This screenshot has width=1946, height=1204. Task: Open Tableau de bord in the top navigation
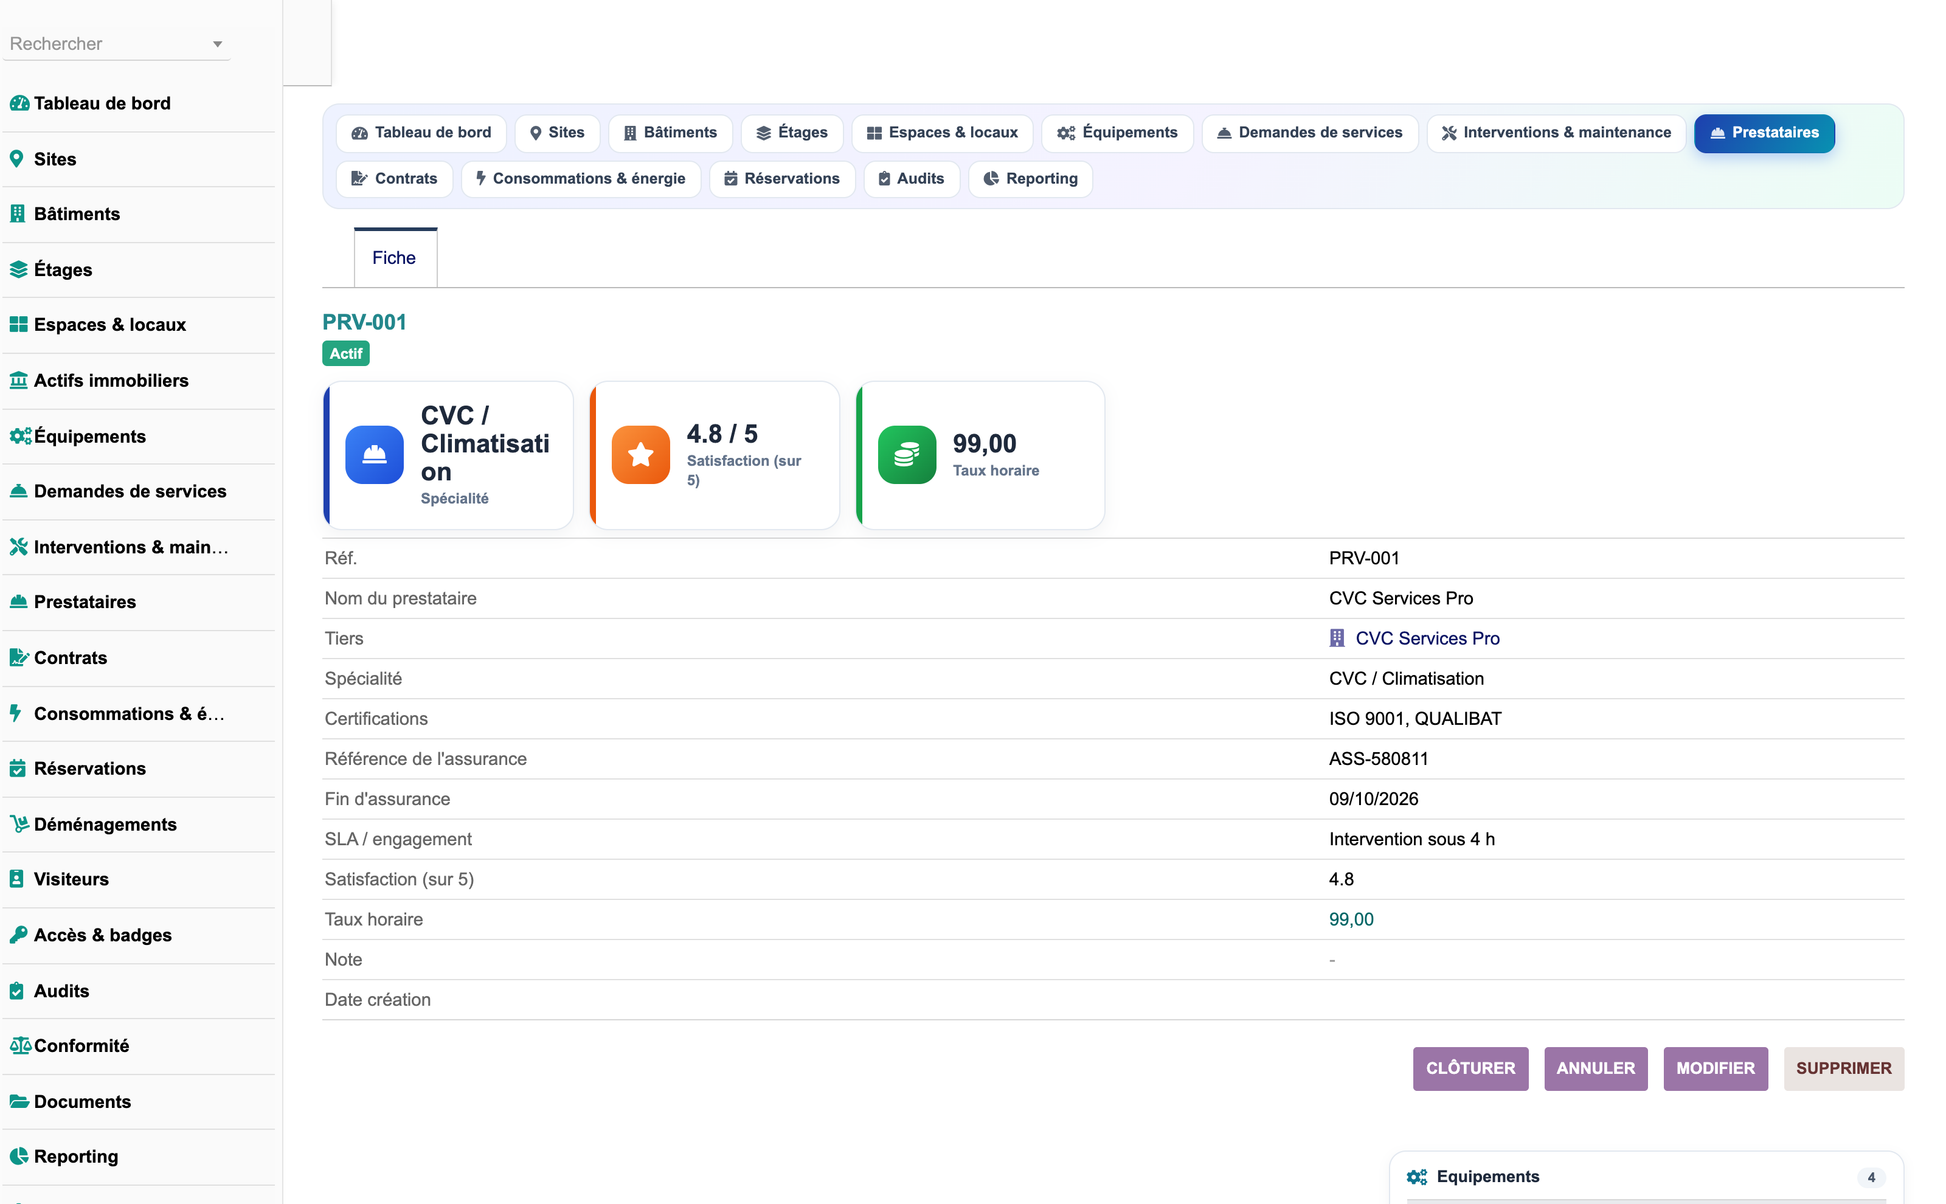(421, 133)
